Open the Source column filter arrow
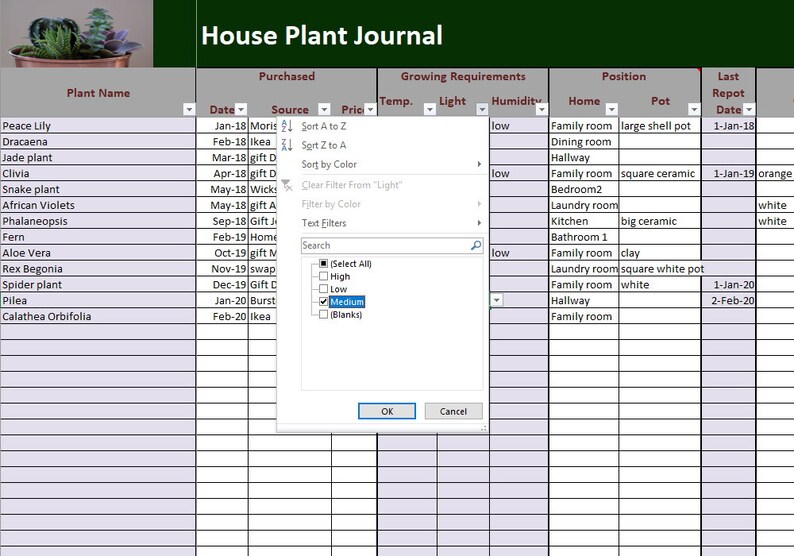Image resolution: width=794 pixels, height=556 pixels. tap(324, 109)
